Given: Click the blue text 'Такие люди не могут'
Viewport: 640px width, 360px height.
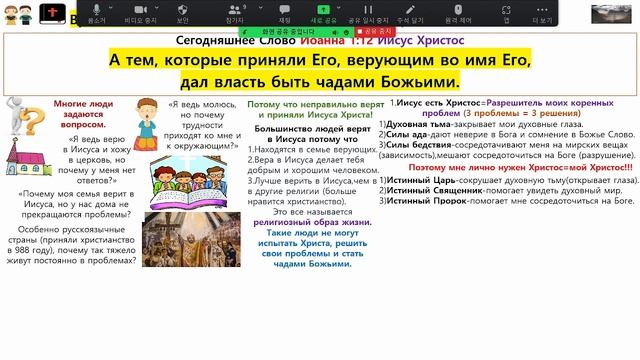Looking at the screenshot, I should tap(312, 233).
